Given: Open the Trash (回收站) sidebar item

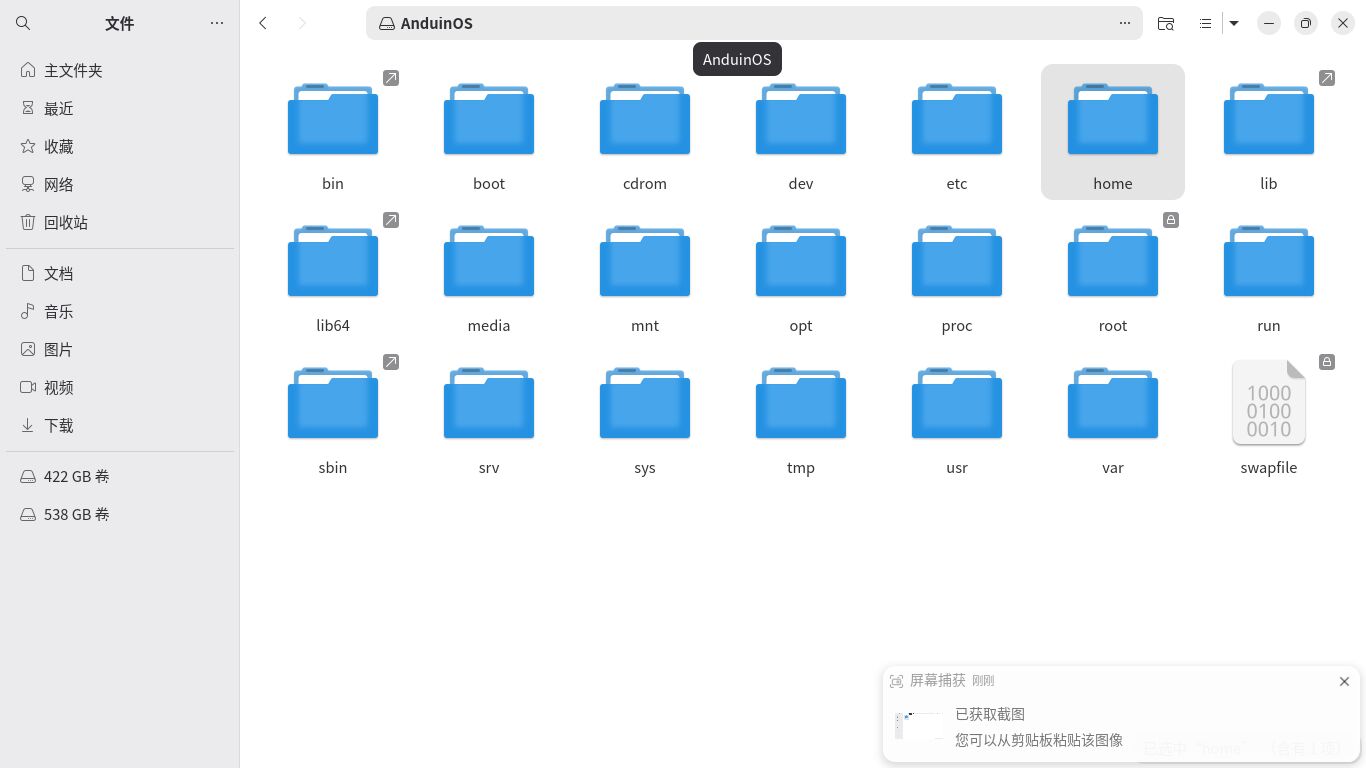Looking at the screenshot, I should pyautogui.click(x=66, y=222).
